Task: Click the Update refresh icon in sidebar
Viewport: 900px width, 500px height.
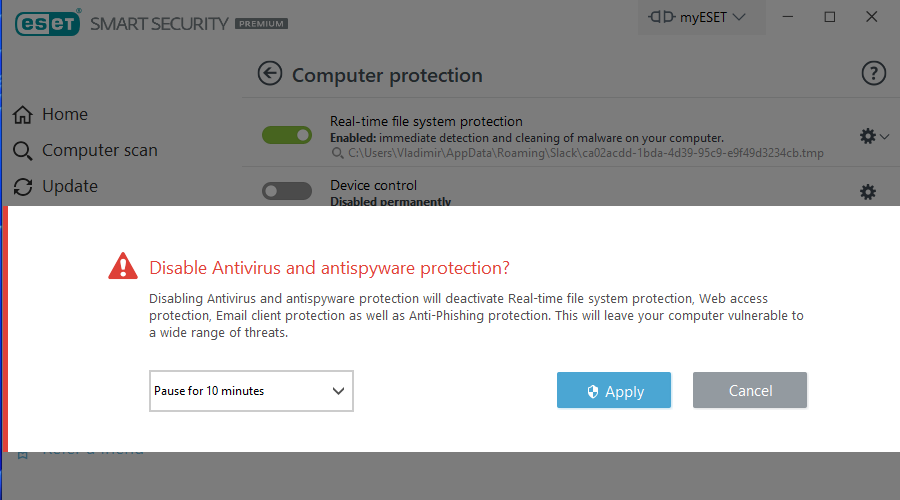Action: point(23,187)
